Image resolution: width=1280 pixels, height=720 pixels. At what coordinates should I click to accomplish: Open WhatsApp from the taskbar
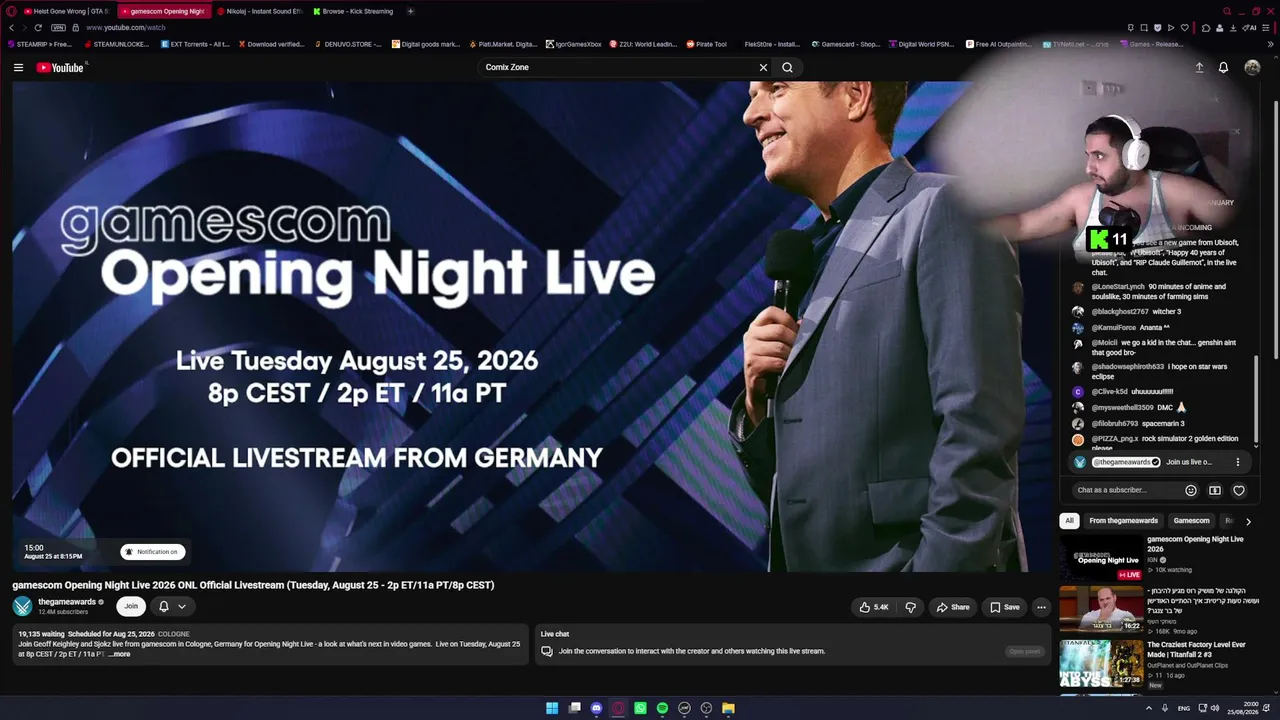(640, 708)
